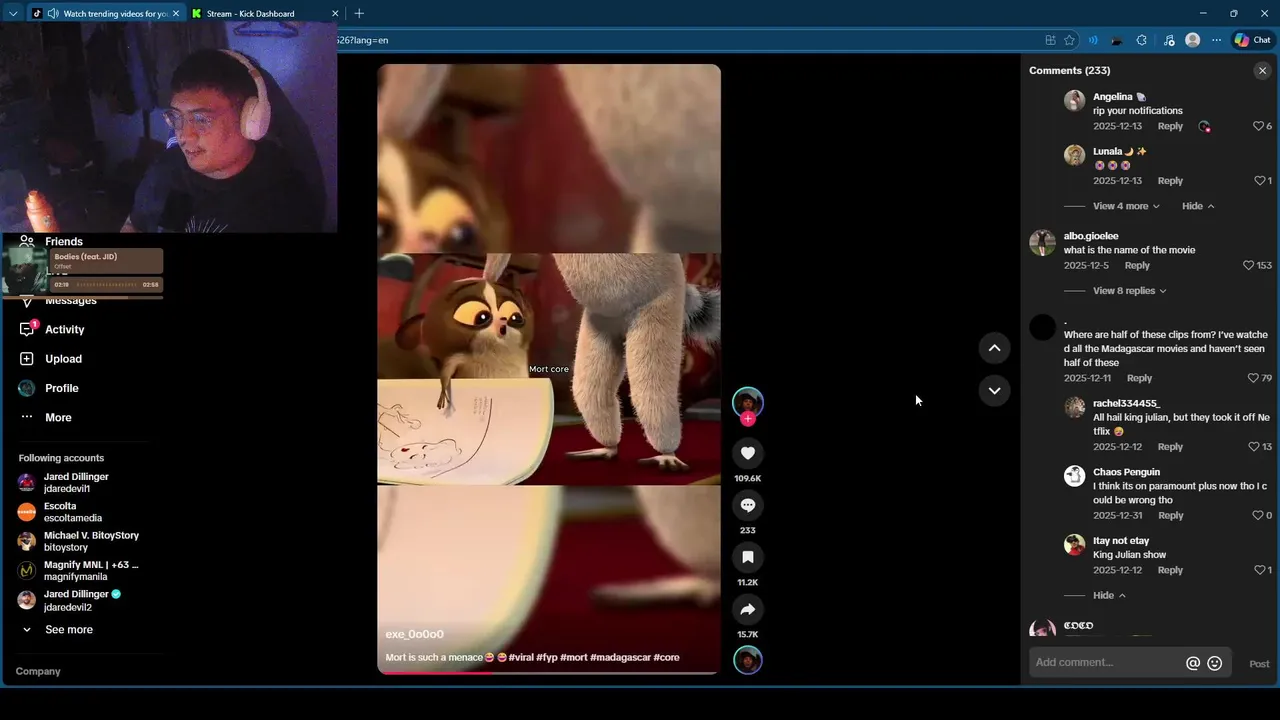Open the emoji picker in the comment box
Image resolution: width=1280 pixels, height=720 pixels.
[1215, 663]
